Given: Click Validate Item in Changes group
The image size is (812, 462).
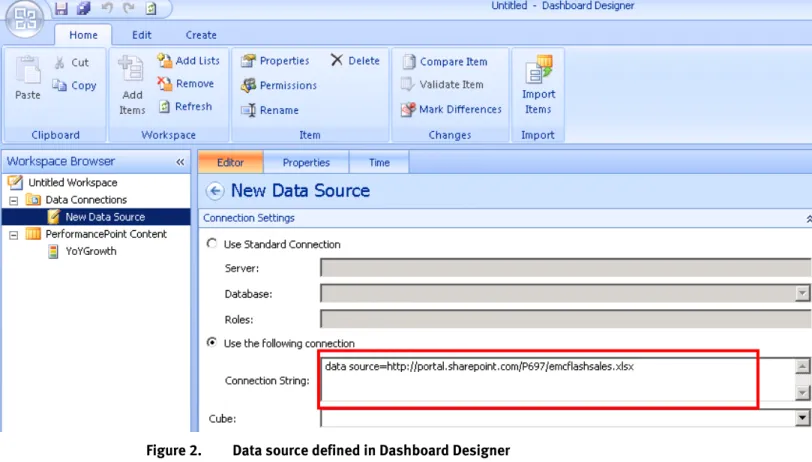Looking at the screenshot, I should pos(442,84).
